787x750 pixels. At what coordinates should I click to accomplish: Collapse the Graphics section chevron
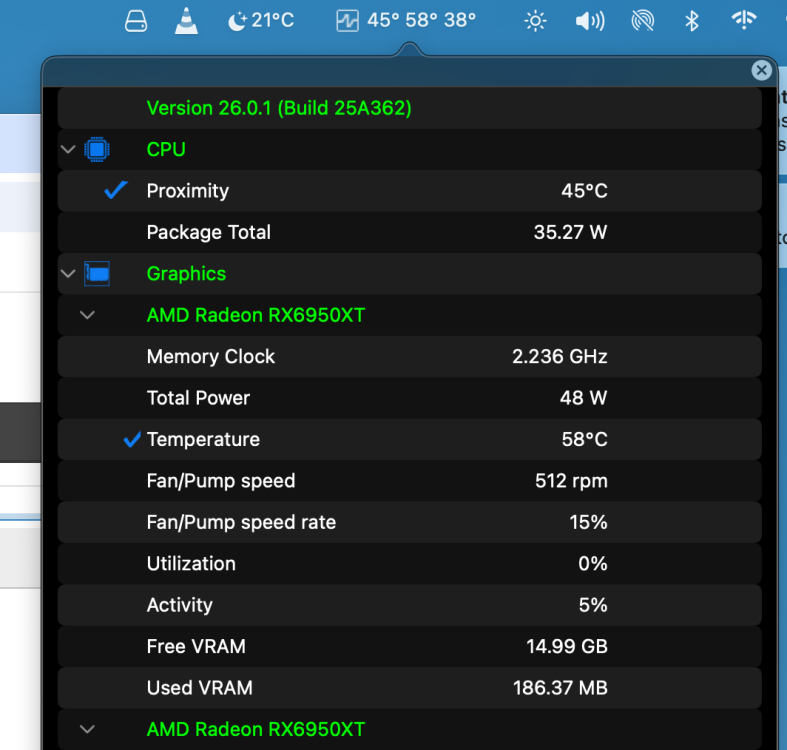[68, 274]
